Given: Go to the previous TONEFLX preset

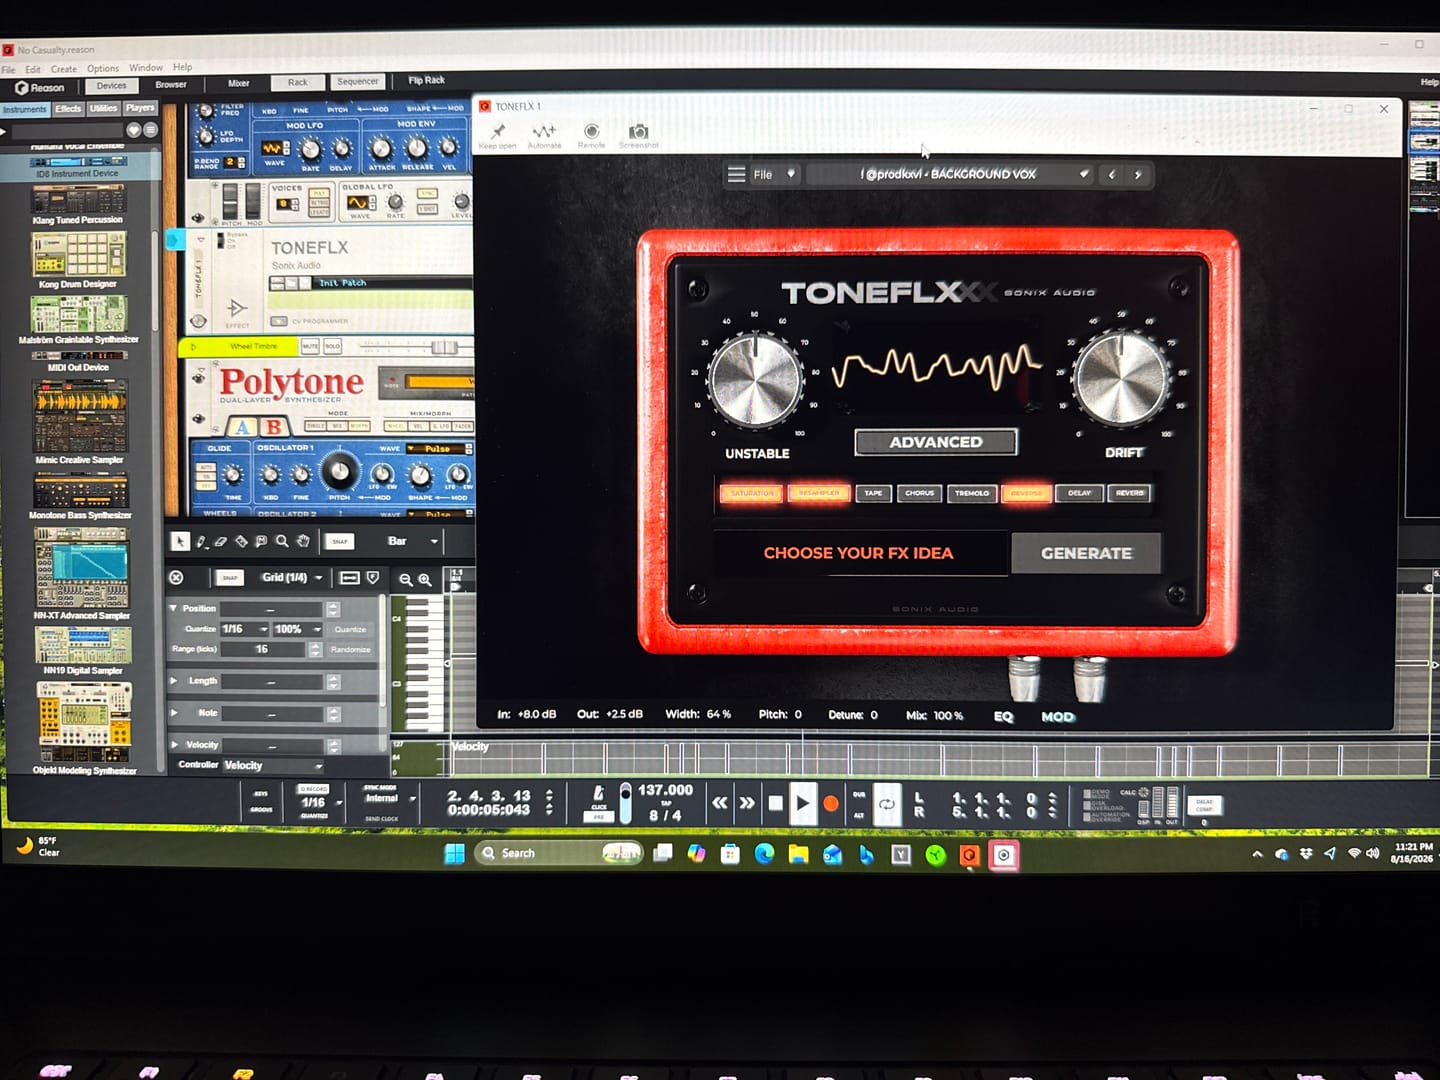Looking at the screenshot, I should tap(1112, 174).
